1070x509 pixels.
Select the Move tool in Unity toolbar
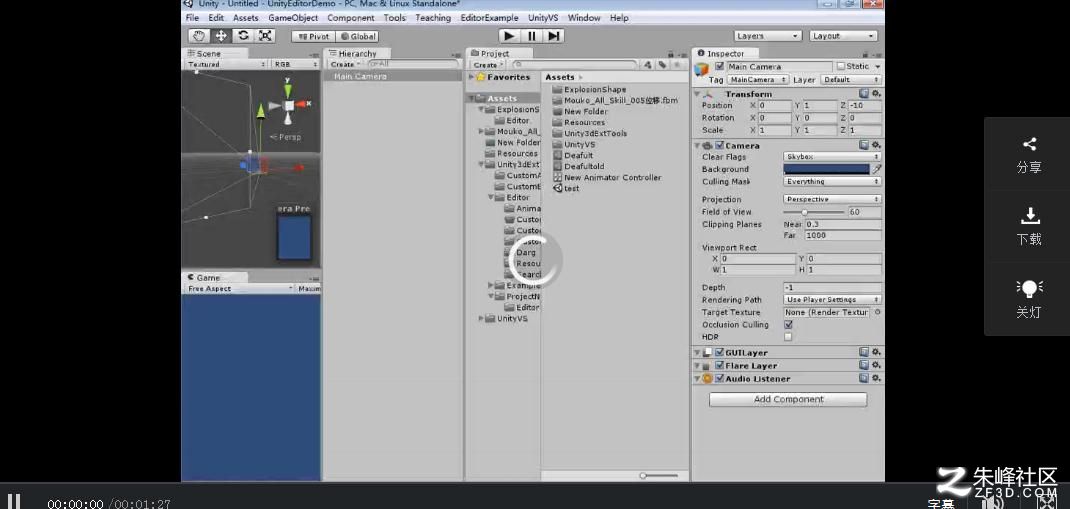(x=221, y=36)
